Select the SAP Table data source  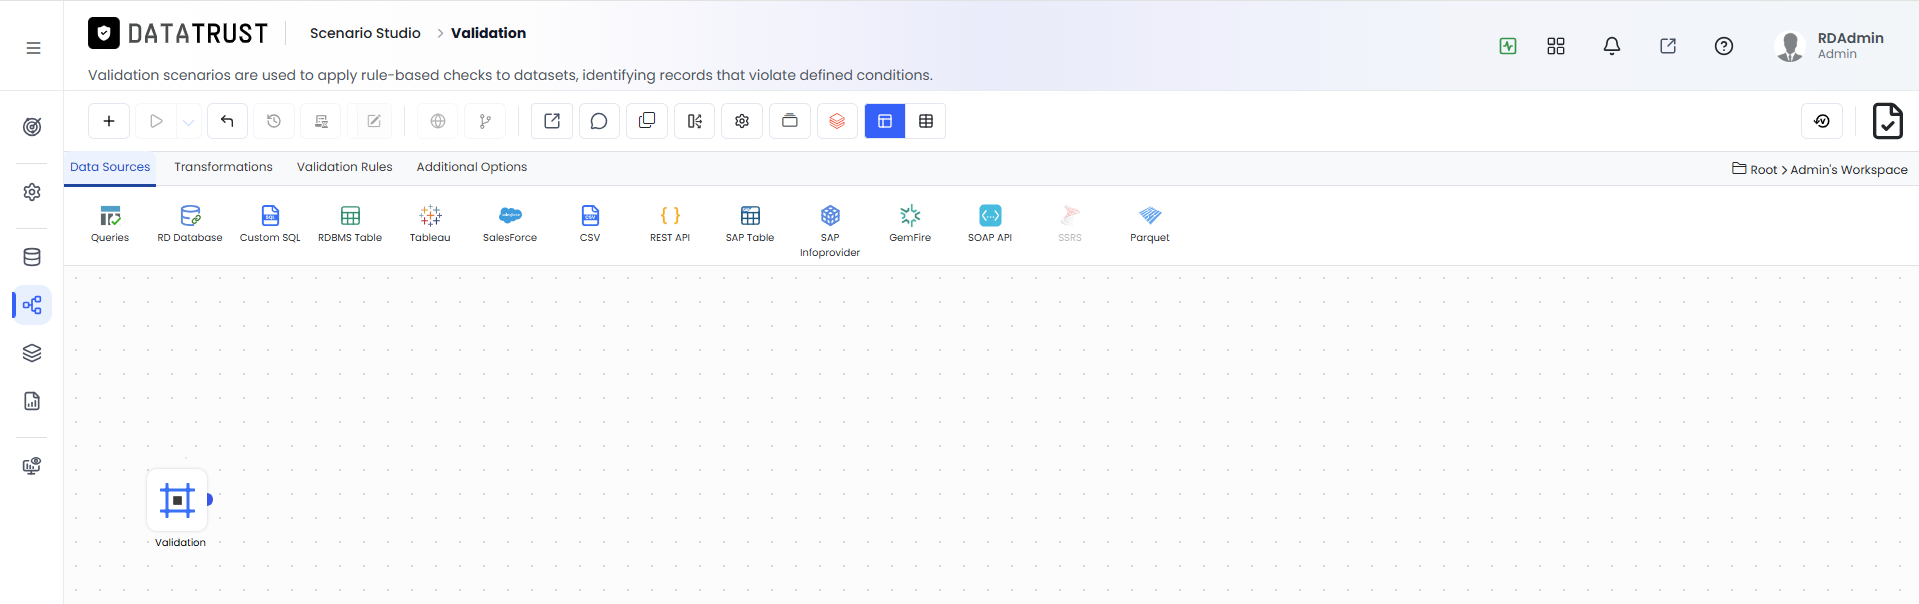point(750,224)
